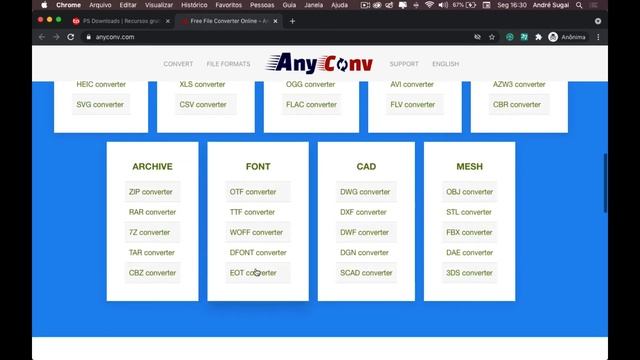Open the Chrome application menu
Screen dimensions: 640x360
click(68, 5)
